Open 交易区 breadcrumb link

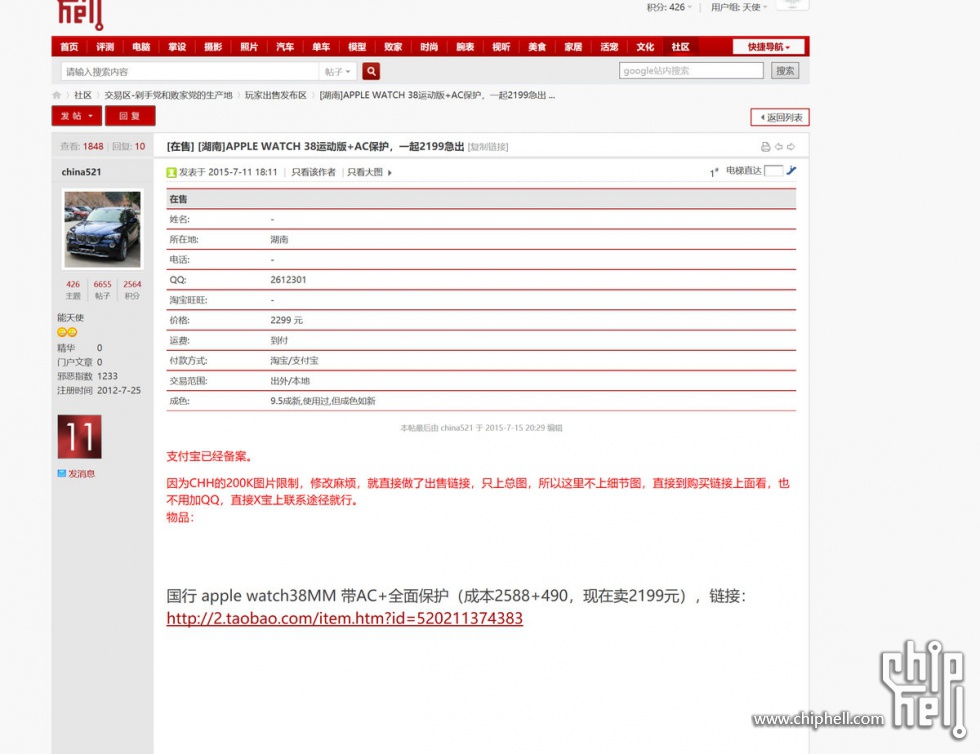168,95
